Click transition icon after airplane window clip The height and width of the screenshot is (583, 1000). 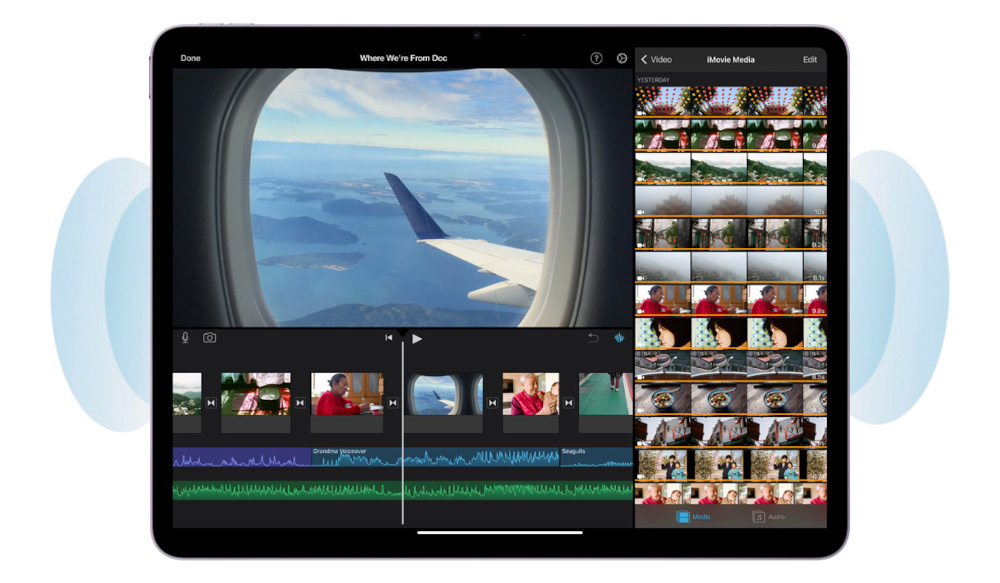coord(492,403)
